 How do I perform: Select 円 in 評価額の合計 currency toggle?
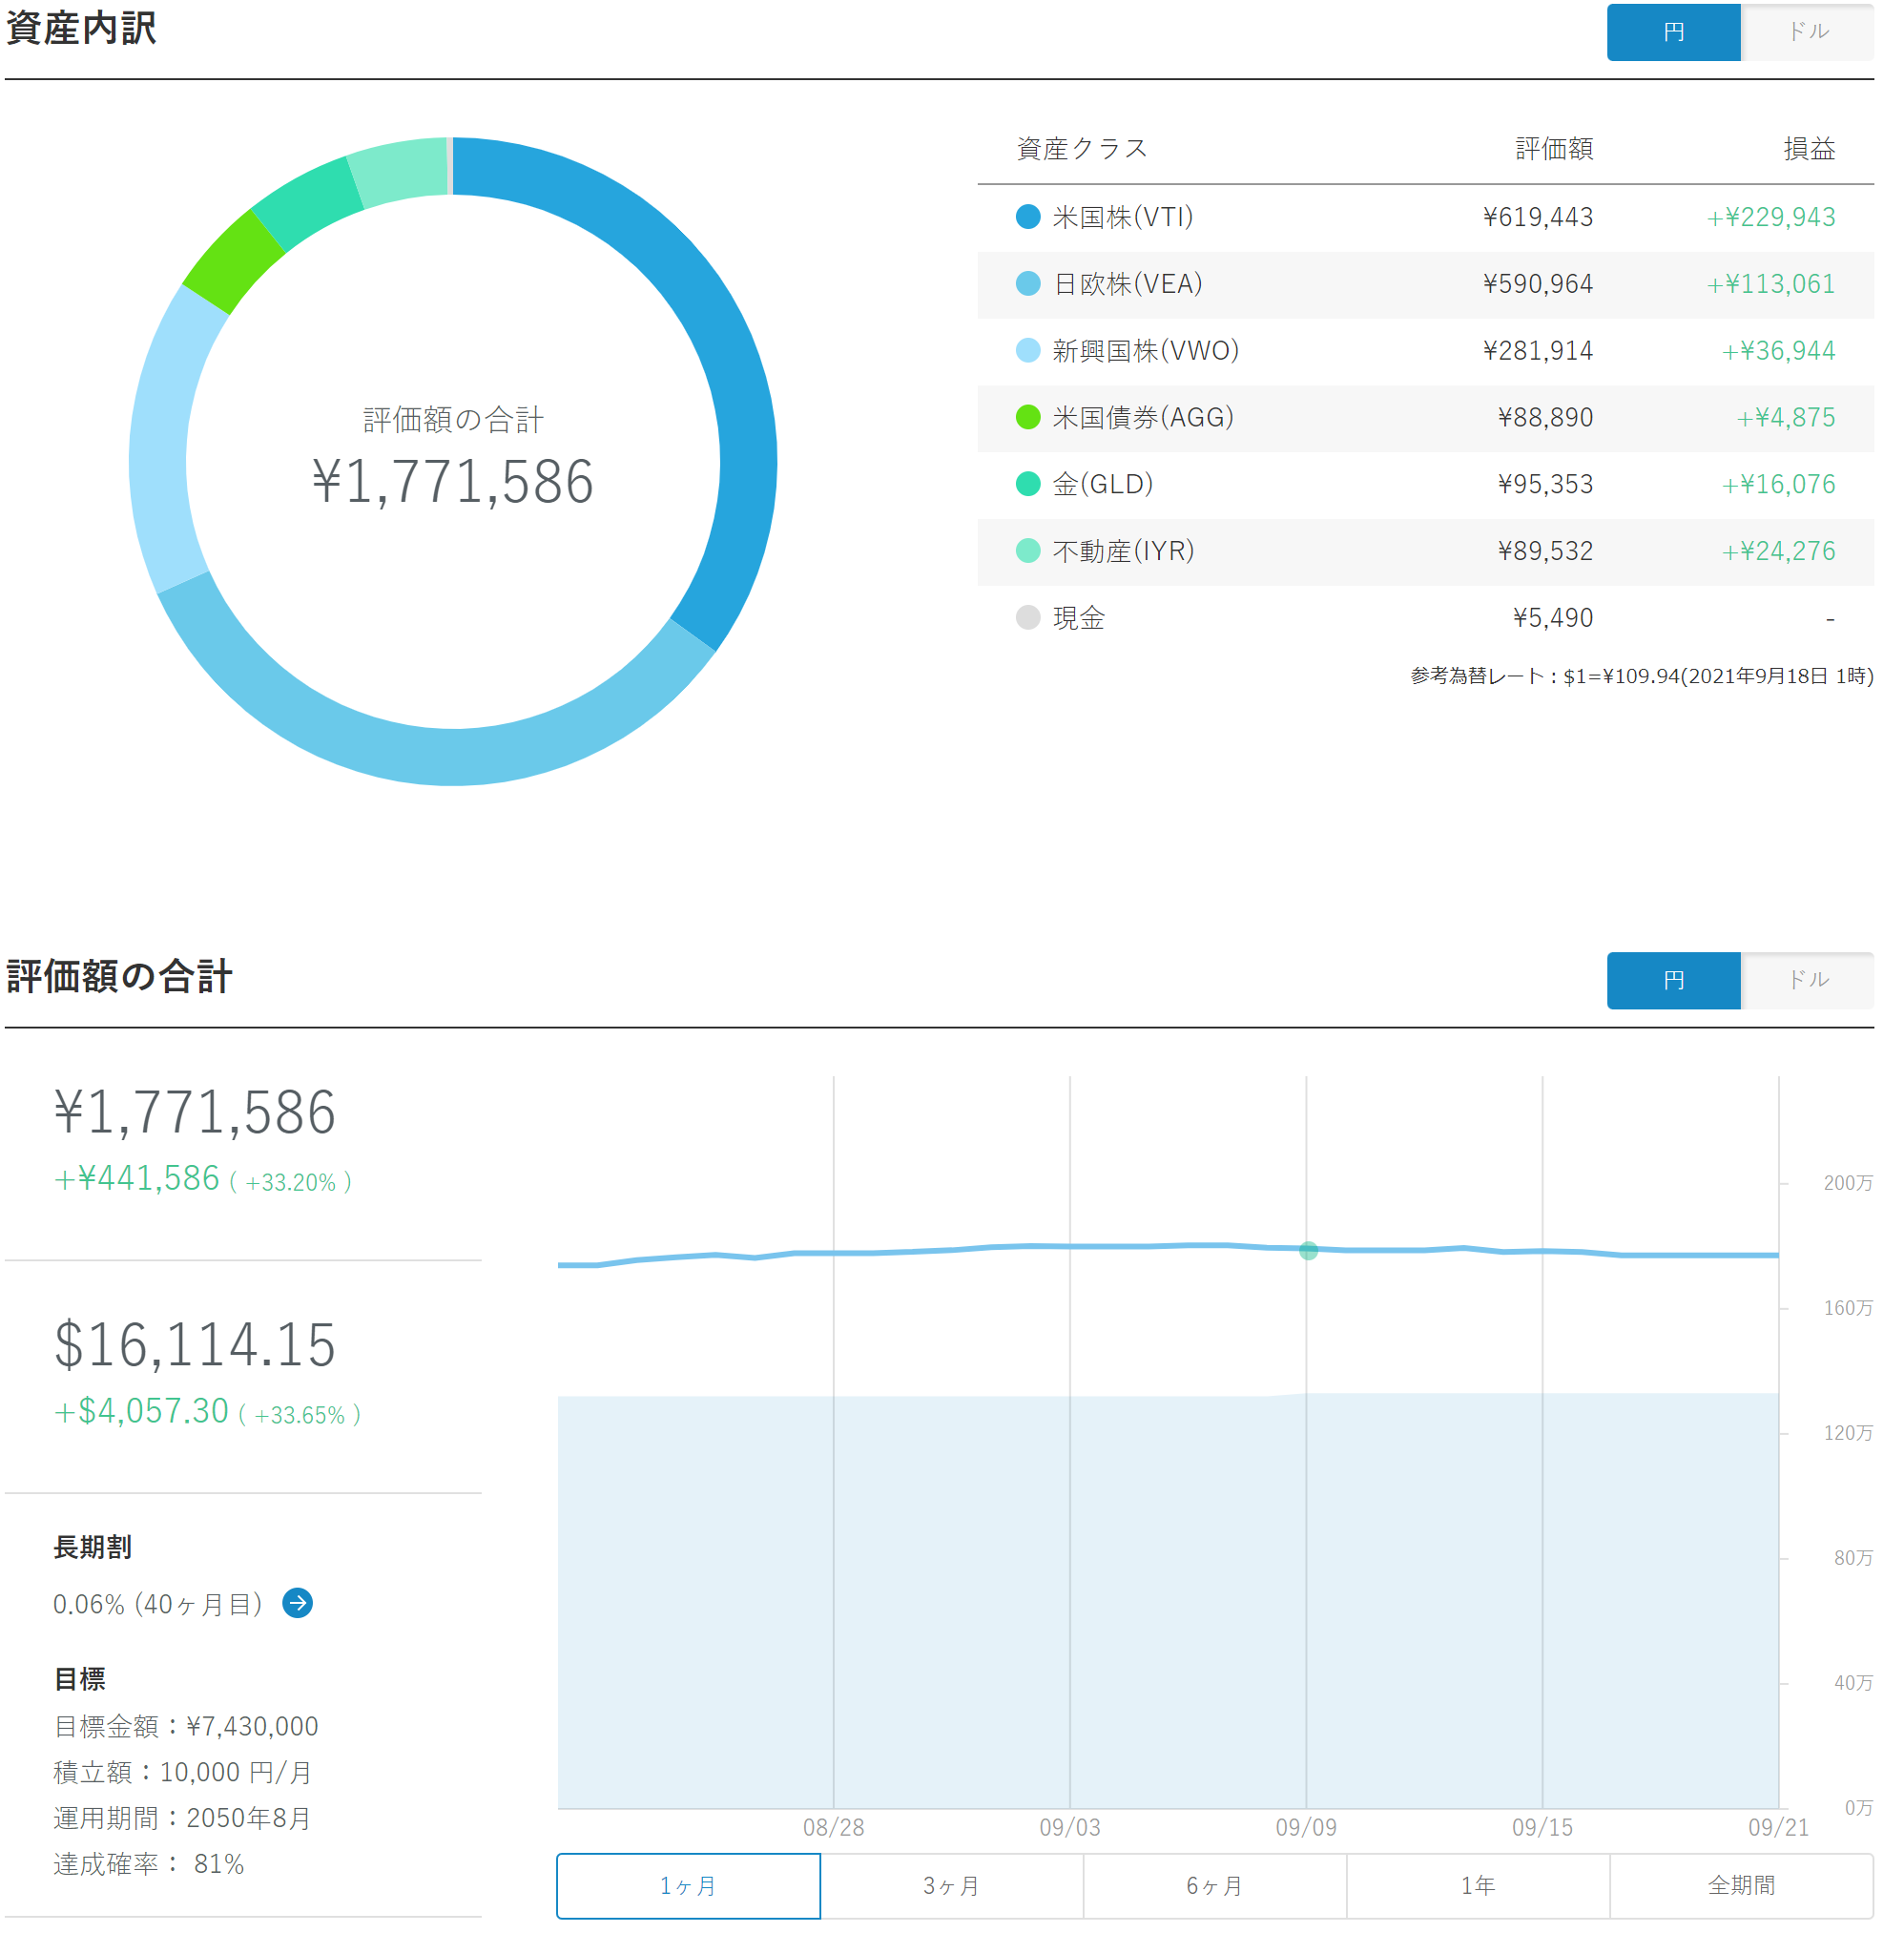point(1675,981)
